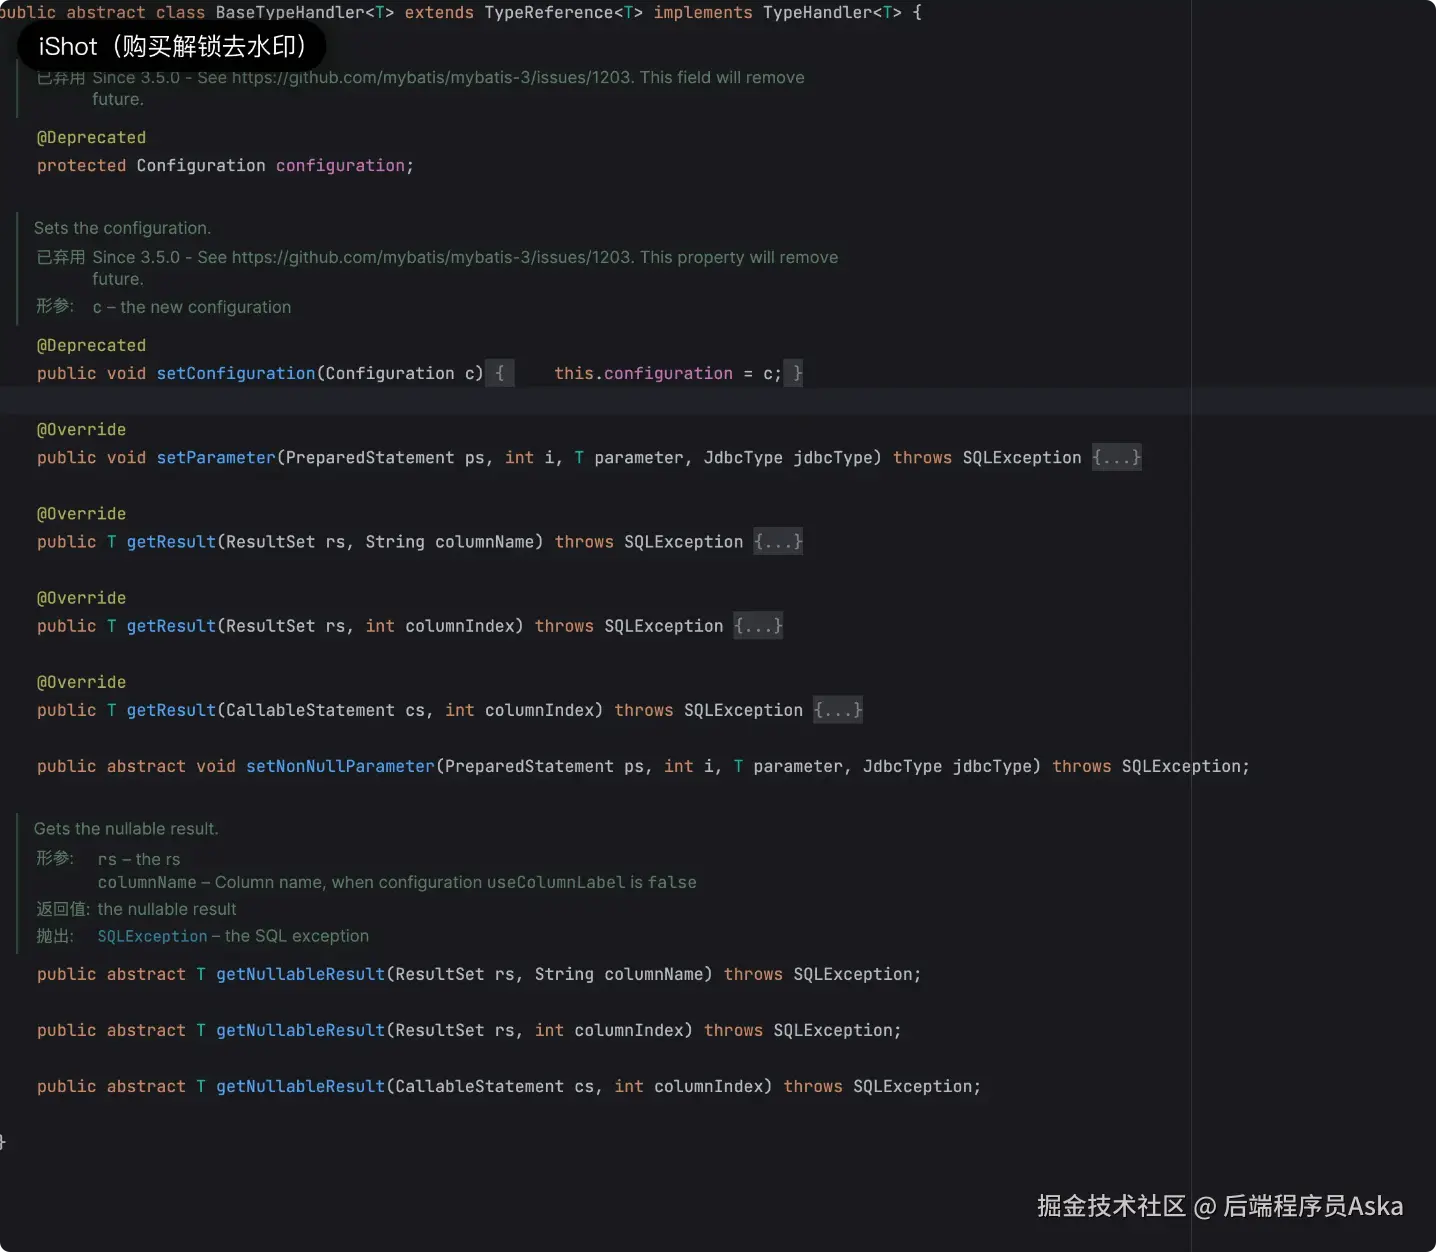Open GitHub issue link in 'This property will remove' doc
The width and height of the screenshot is (1436, 1252).
point(431,258)
